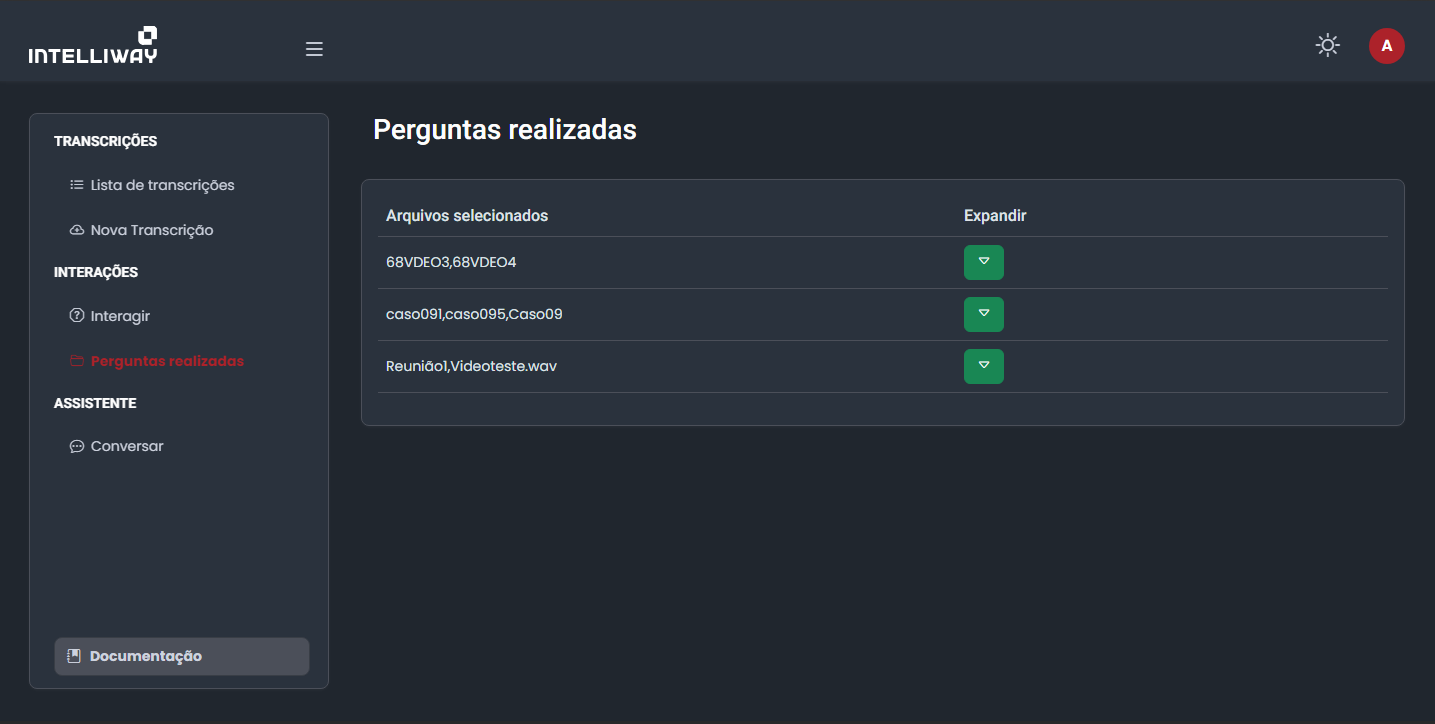Switch theme with the sun icon
Screen dimensions: 1435x724
[1327, 45]
